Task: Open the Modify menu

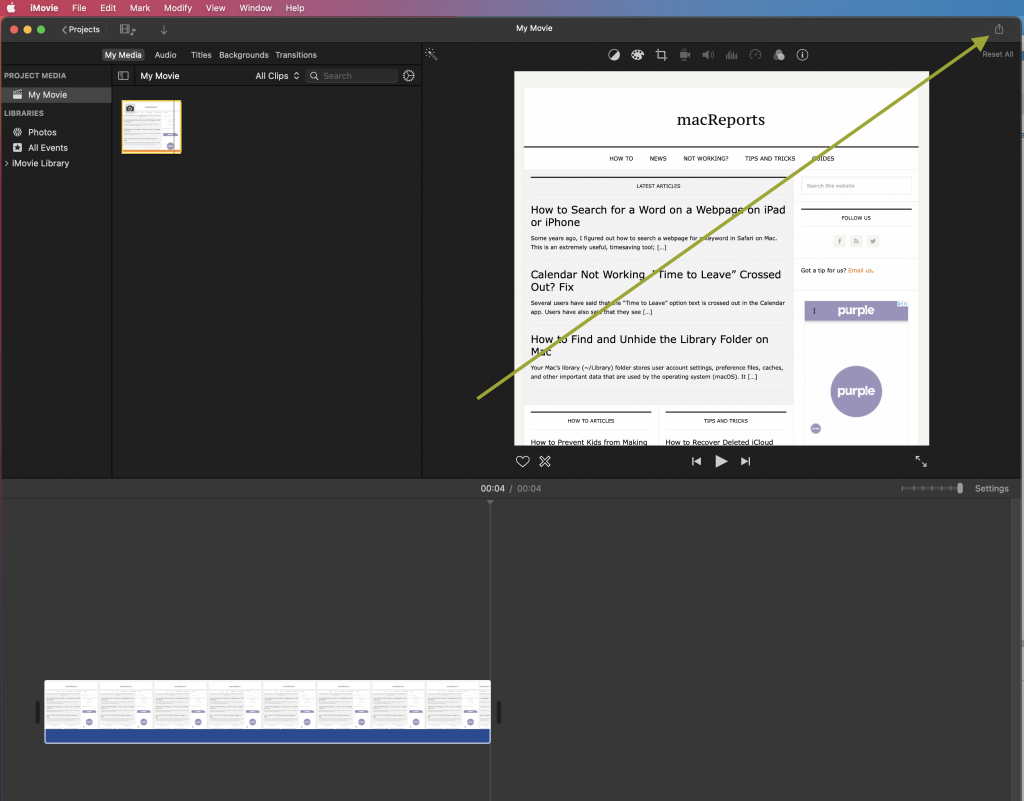Action: (178, 8)
